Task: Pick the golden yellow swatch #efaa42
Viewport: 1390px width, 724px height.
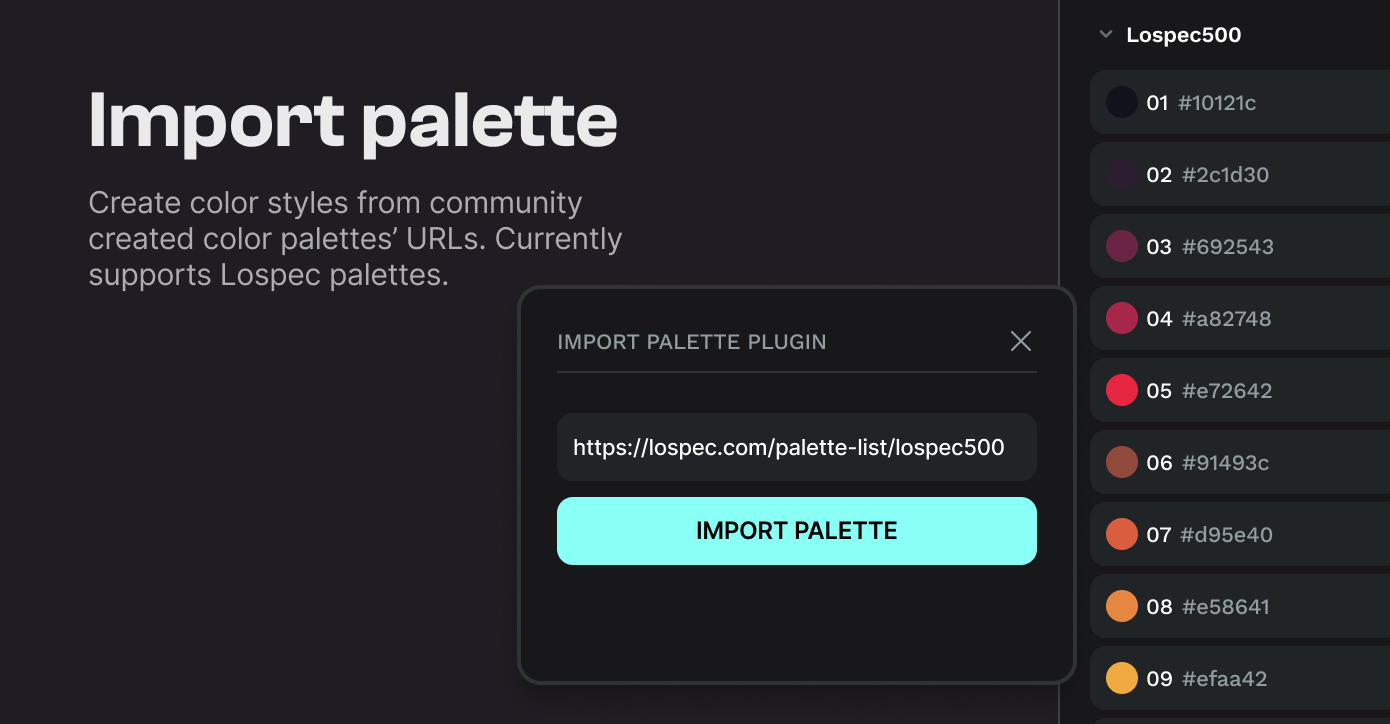Action: (1122, 678)
